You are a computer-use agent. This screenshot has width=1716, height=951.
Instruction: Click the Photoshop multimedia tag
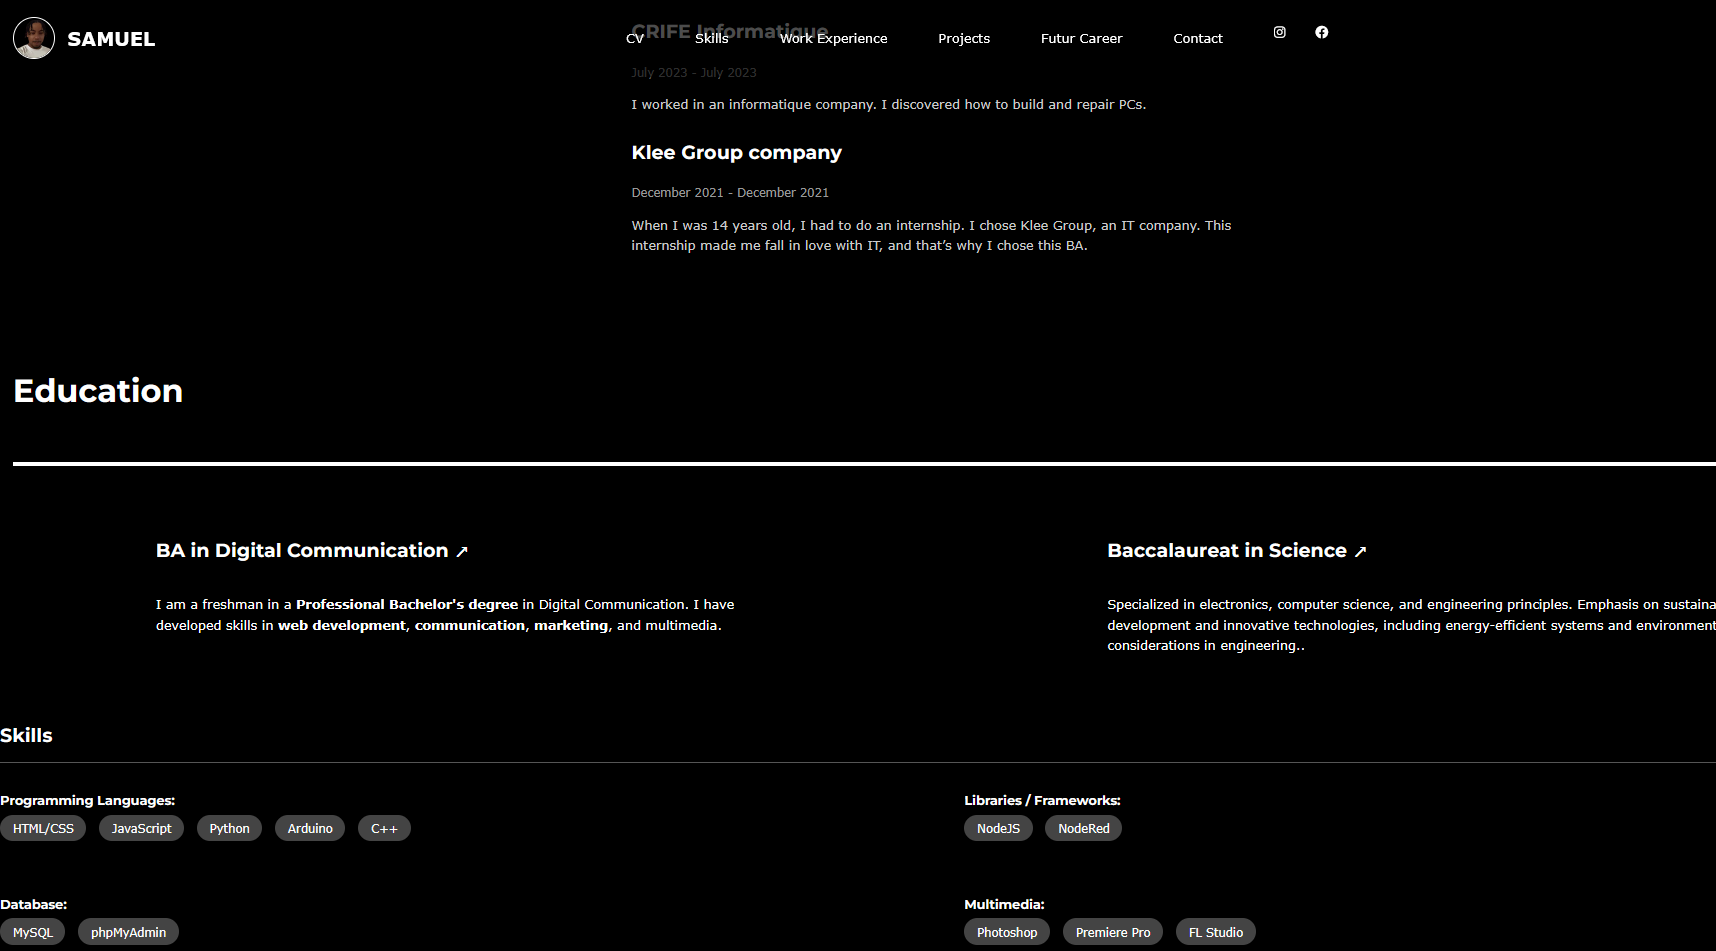point(1006,932)
